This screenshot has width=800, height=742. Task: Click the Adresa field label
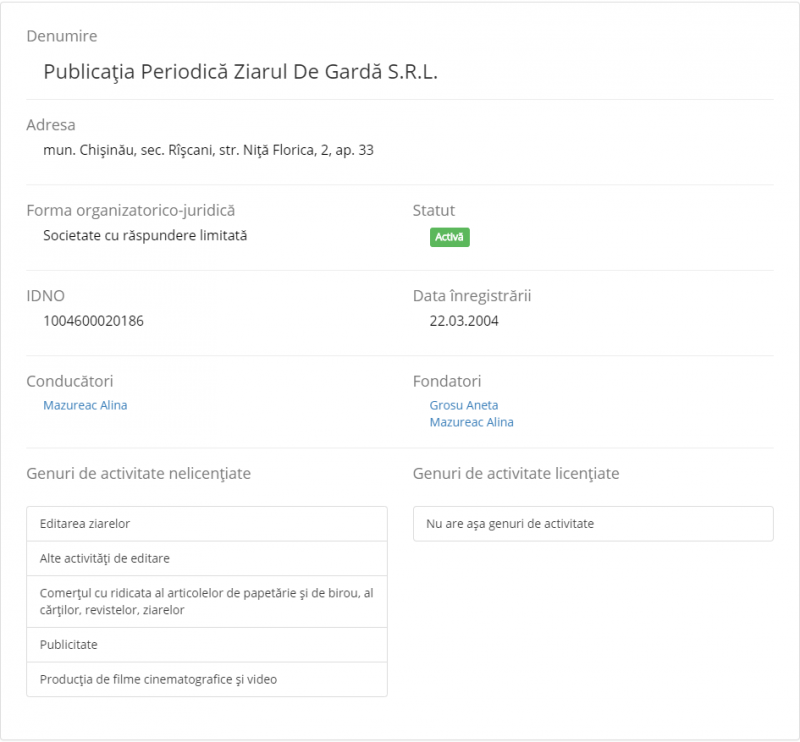pos(51,125)
